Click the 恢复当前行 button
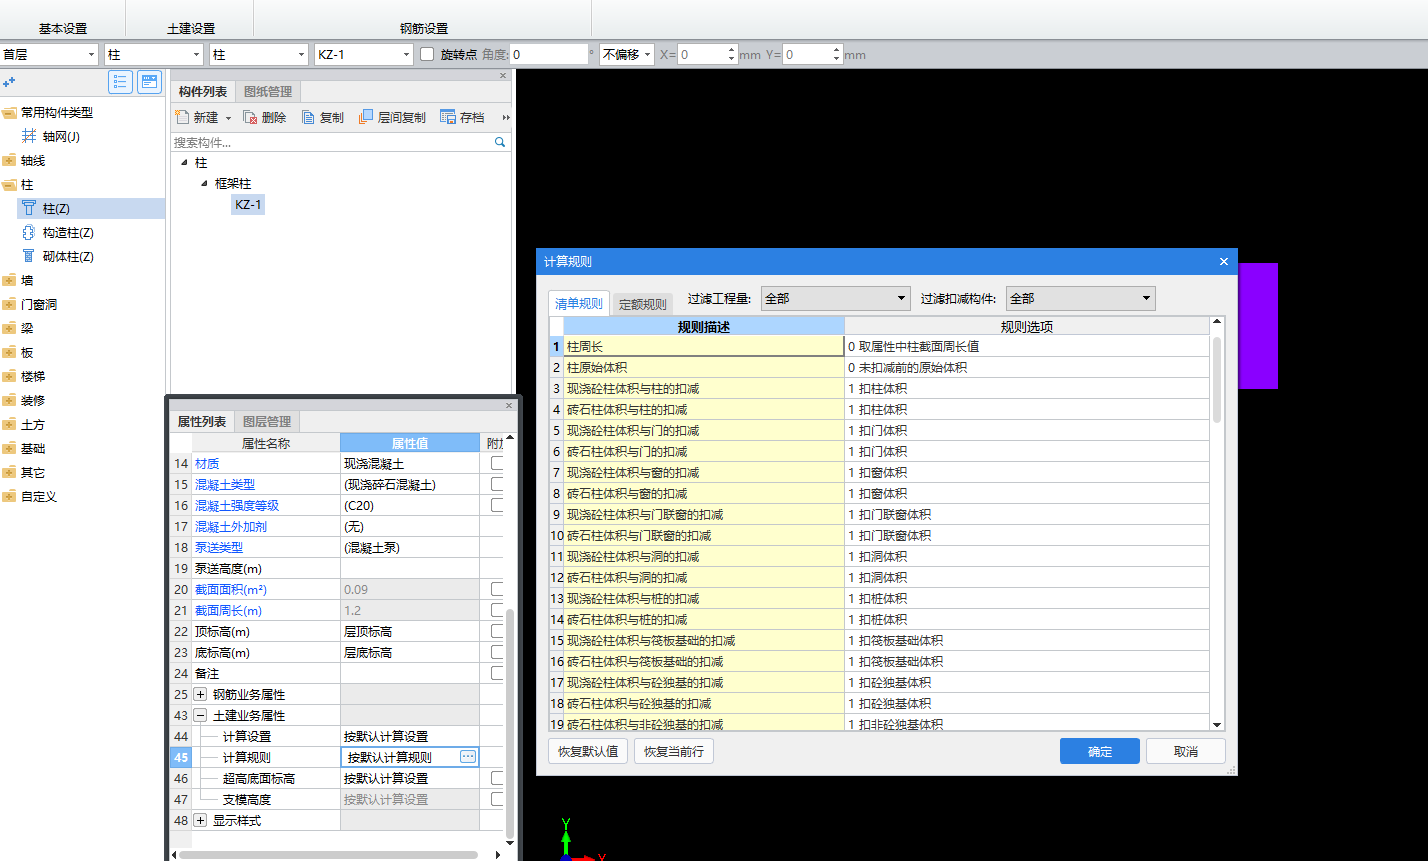This screenshot has width=1428, height=861. pyautogui.click(x=674, y=751)
